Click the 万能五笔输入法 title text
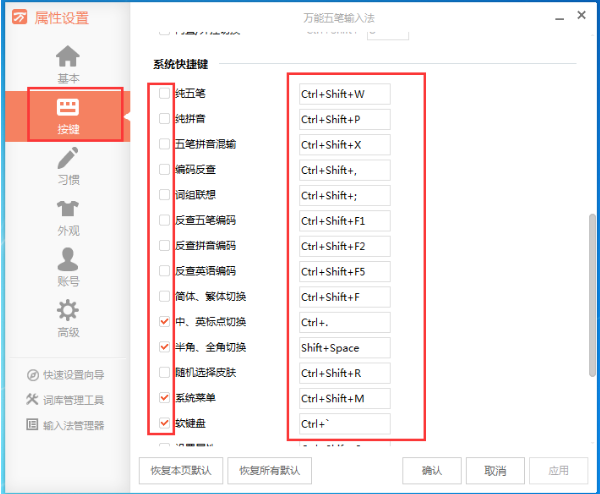Viewport: 600px width, 494px height. coord(339,18)
